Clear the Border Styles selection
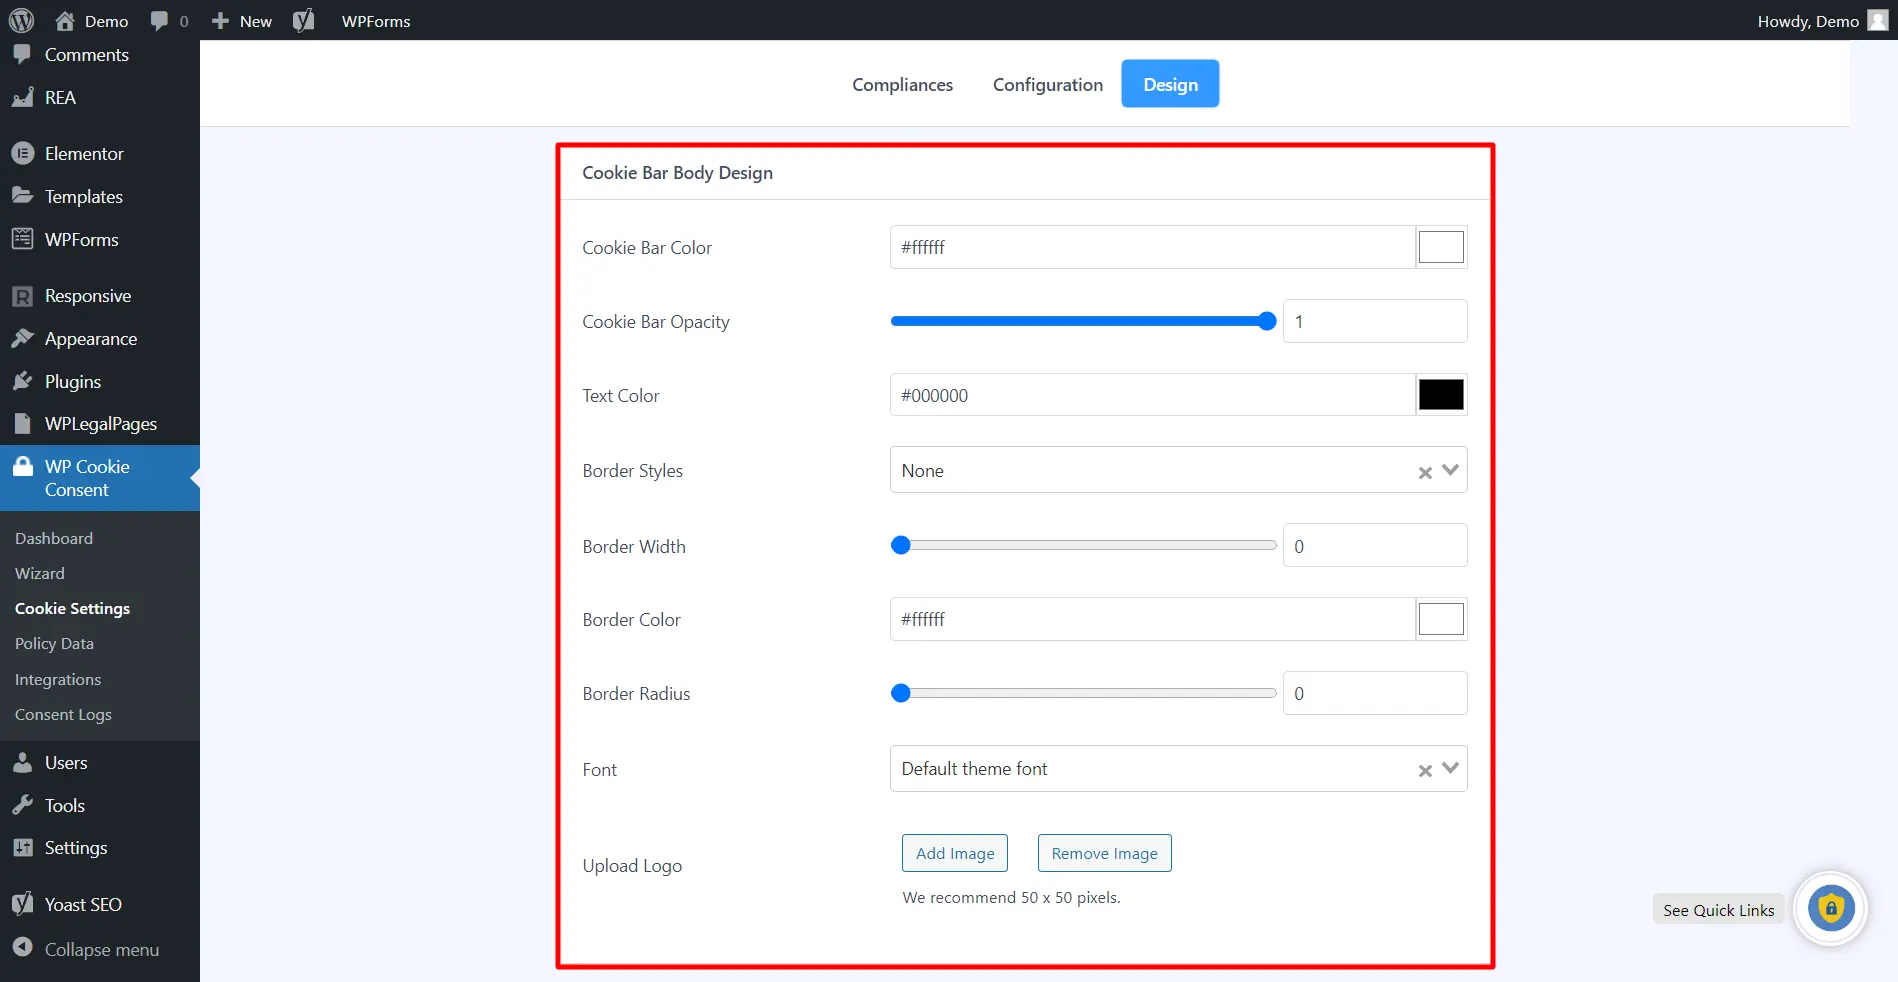 coord(1425,472)
